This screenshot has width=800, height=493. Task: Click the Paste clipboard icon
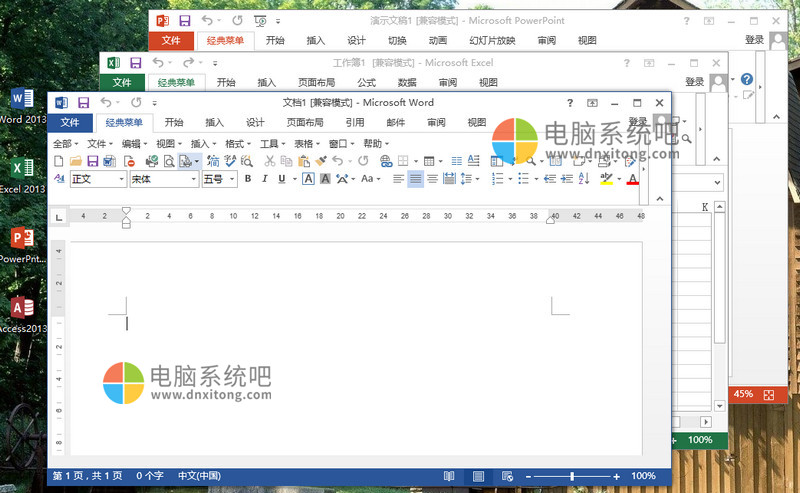304,161
